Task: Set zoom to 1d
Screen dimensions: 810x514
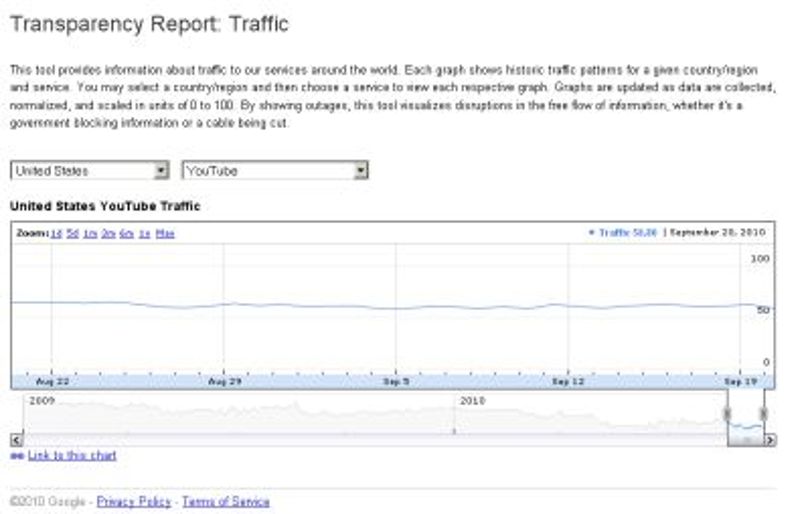Action: click(x=56, y=233)
